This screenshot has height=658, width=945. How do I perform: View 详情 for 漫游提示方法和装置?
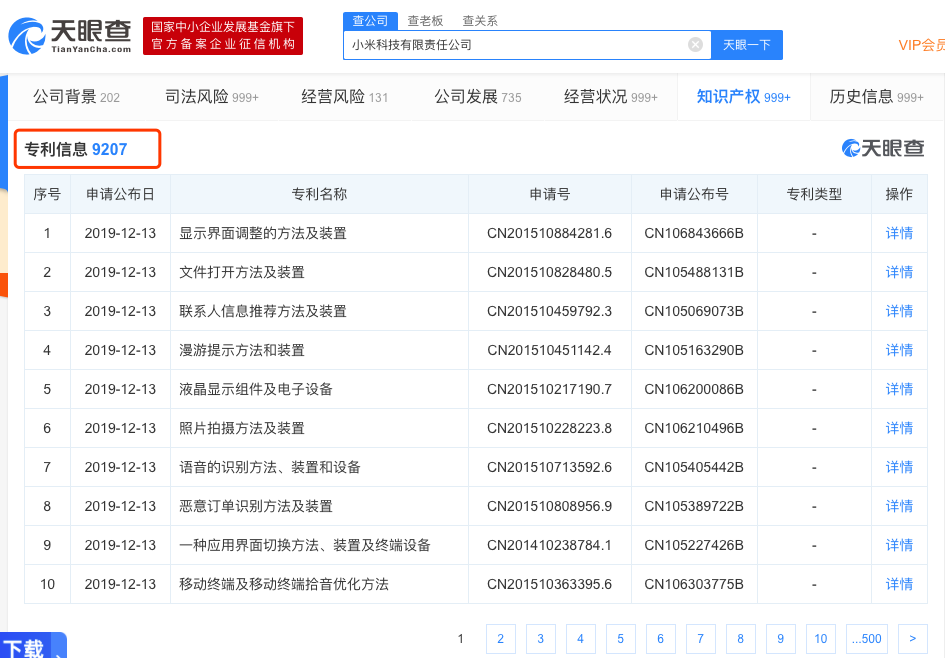(899, 350)
